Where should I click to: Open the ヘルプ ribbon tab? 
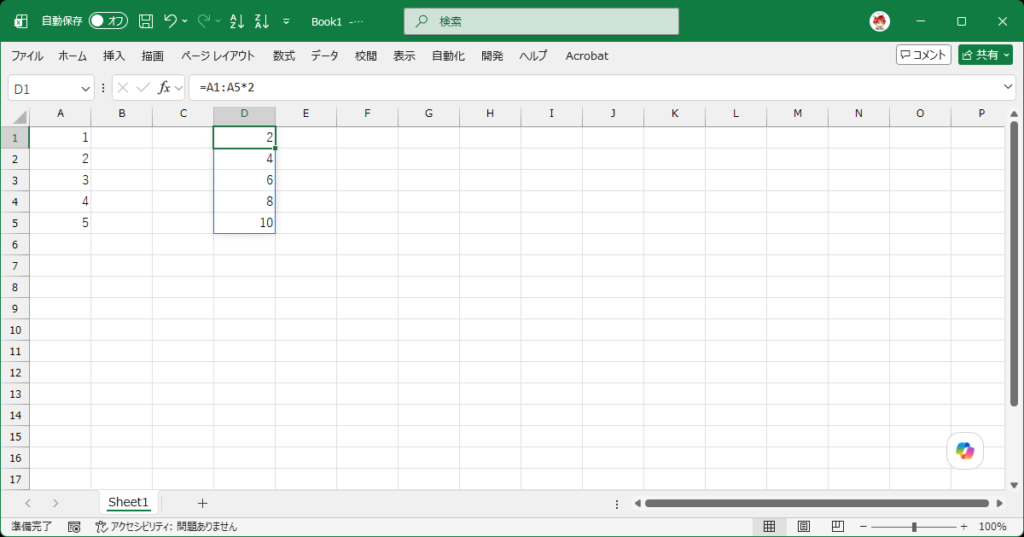click(x=533, y=56)
